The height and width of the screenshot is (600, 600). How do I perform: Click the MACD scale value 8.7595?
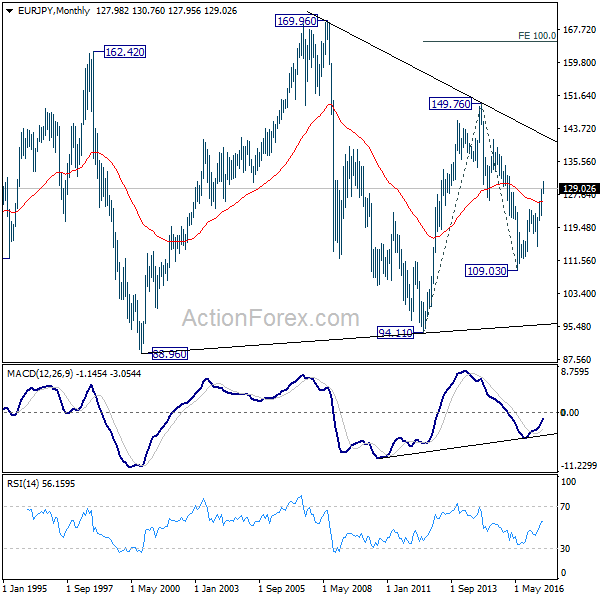coord(575,372)
